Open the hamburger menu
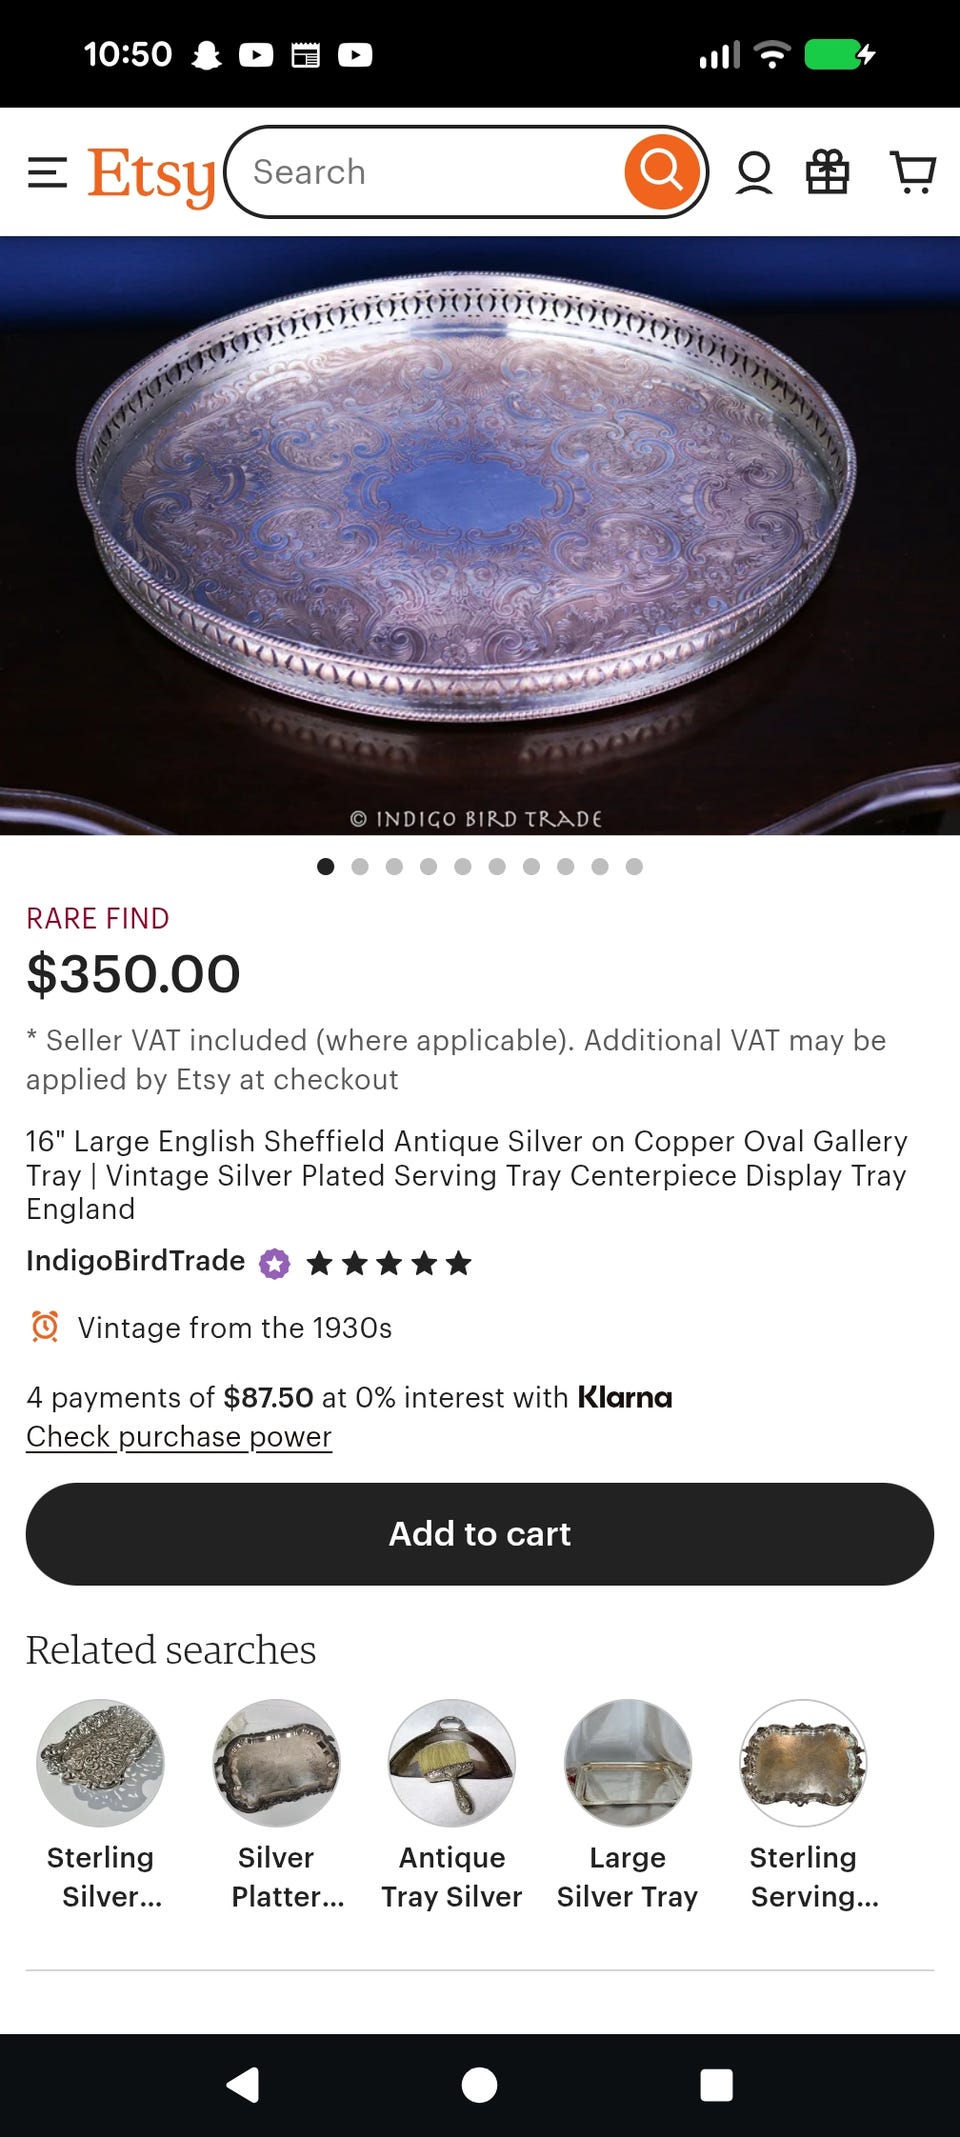Viewport: 960px width, 2137px height. click(47, 173)
